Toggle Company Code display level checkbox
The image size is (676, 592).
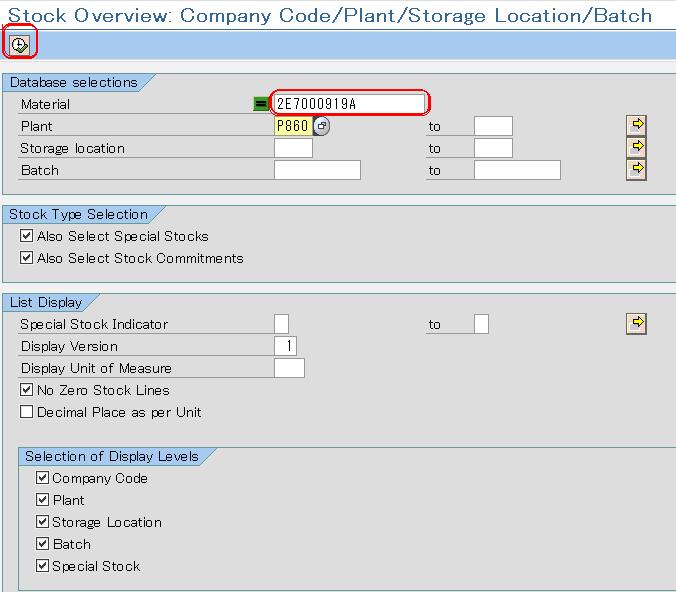coord(42,478)
